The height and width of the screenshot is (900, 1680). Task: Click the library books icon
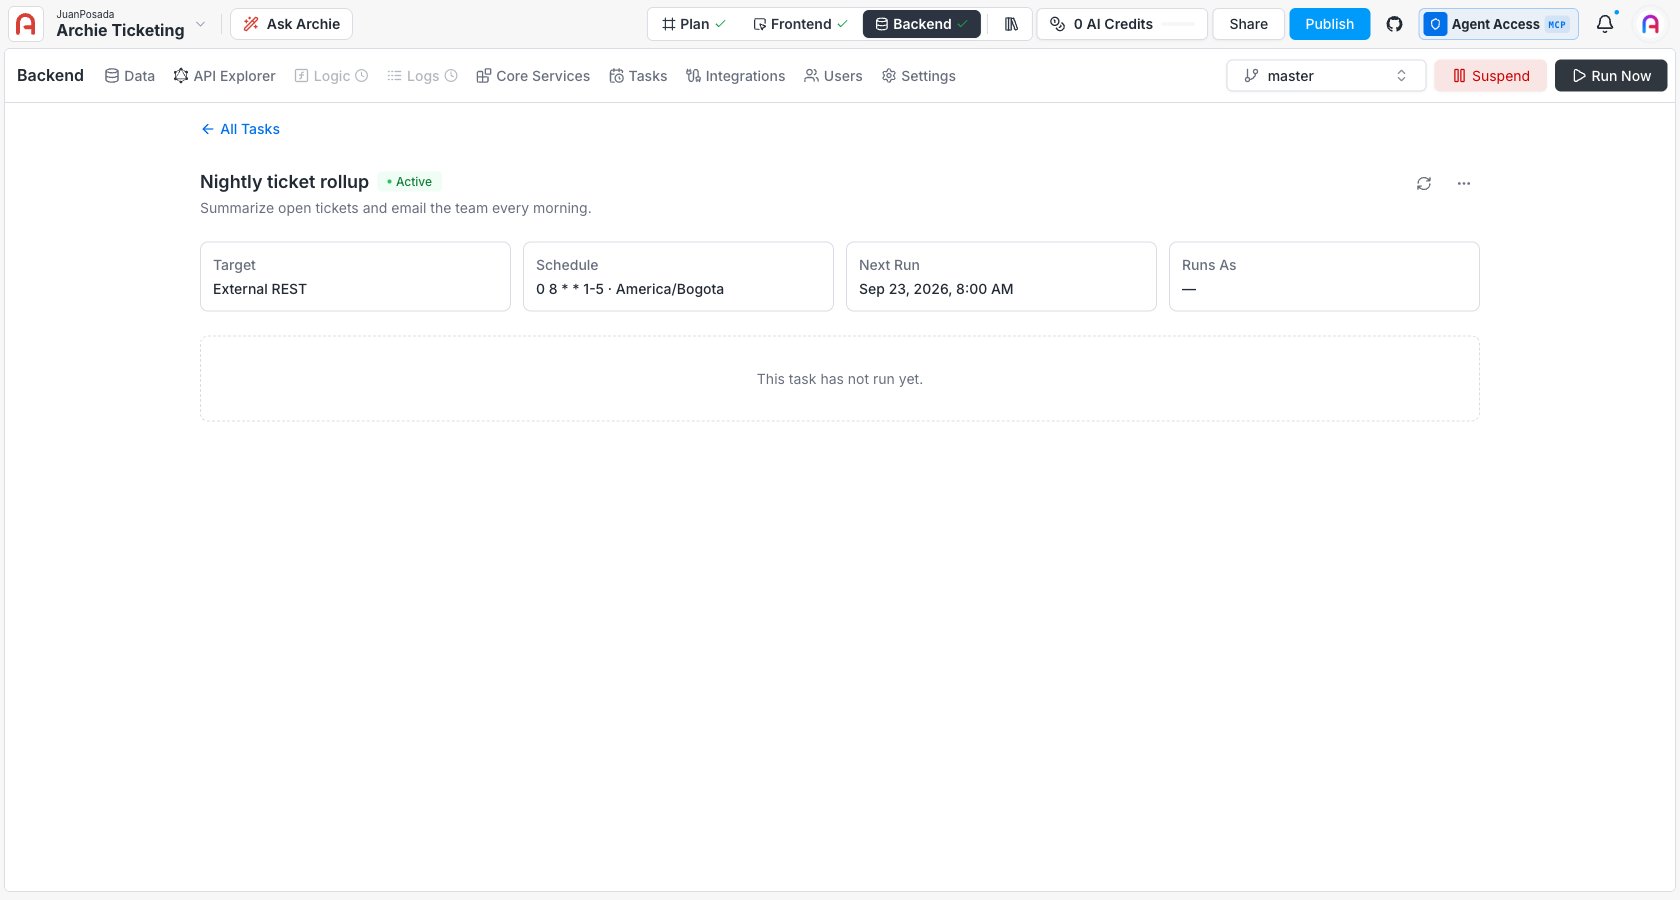coord(1011,24)
